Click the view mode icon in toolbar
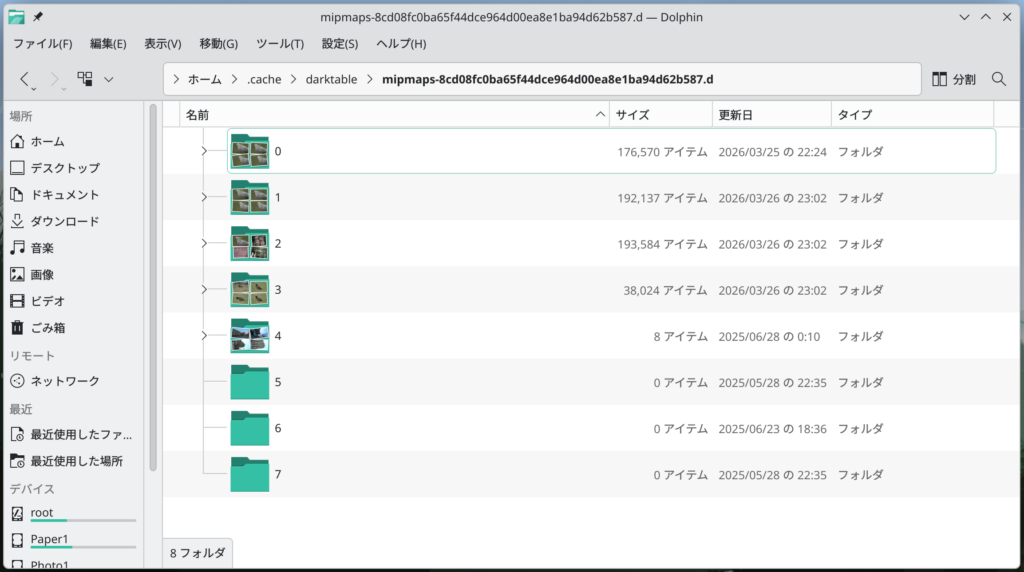Viewport: 1024px width, 572px height. click(85, 79)
